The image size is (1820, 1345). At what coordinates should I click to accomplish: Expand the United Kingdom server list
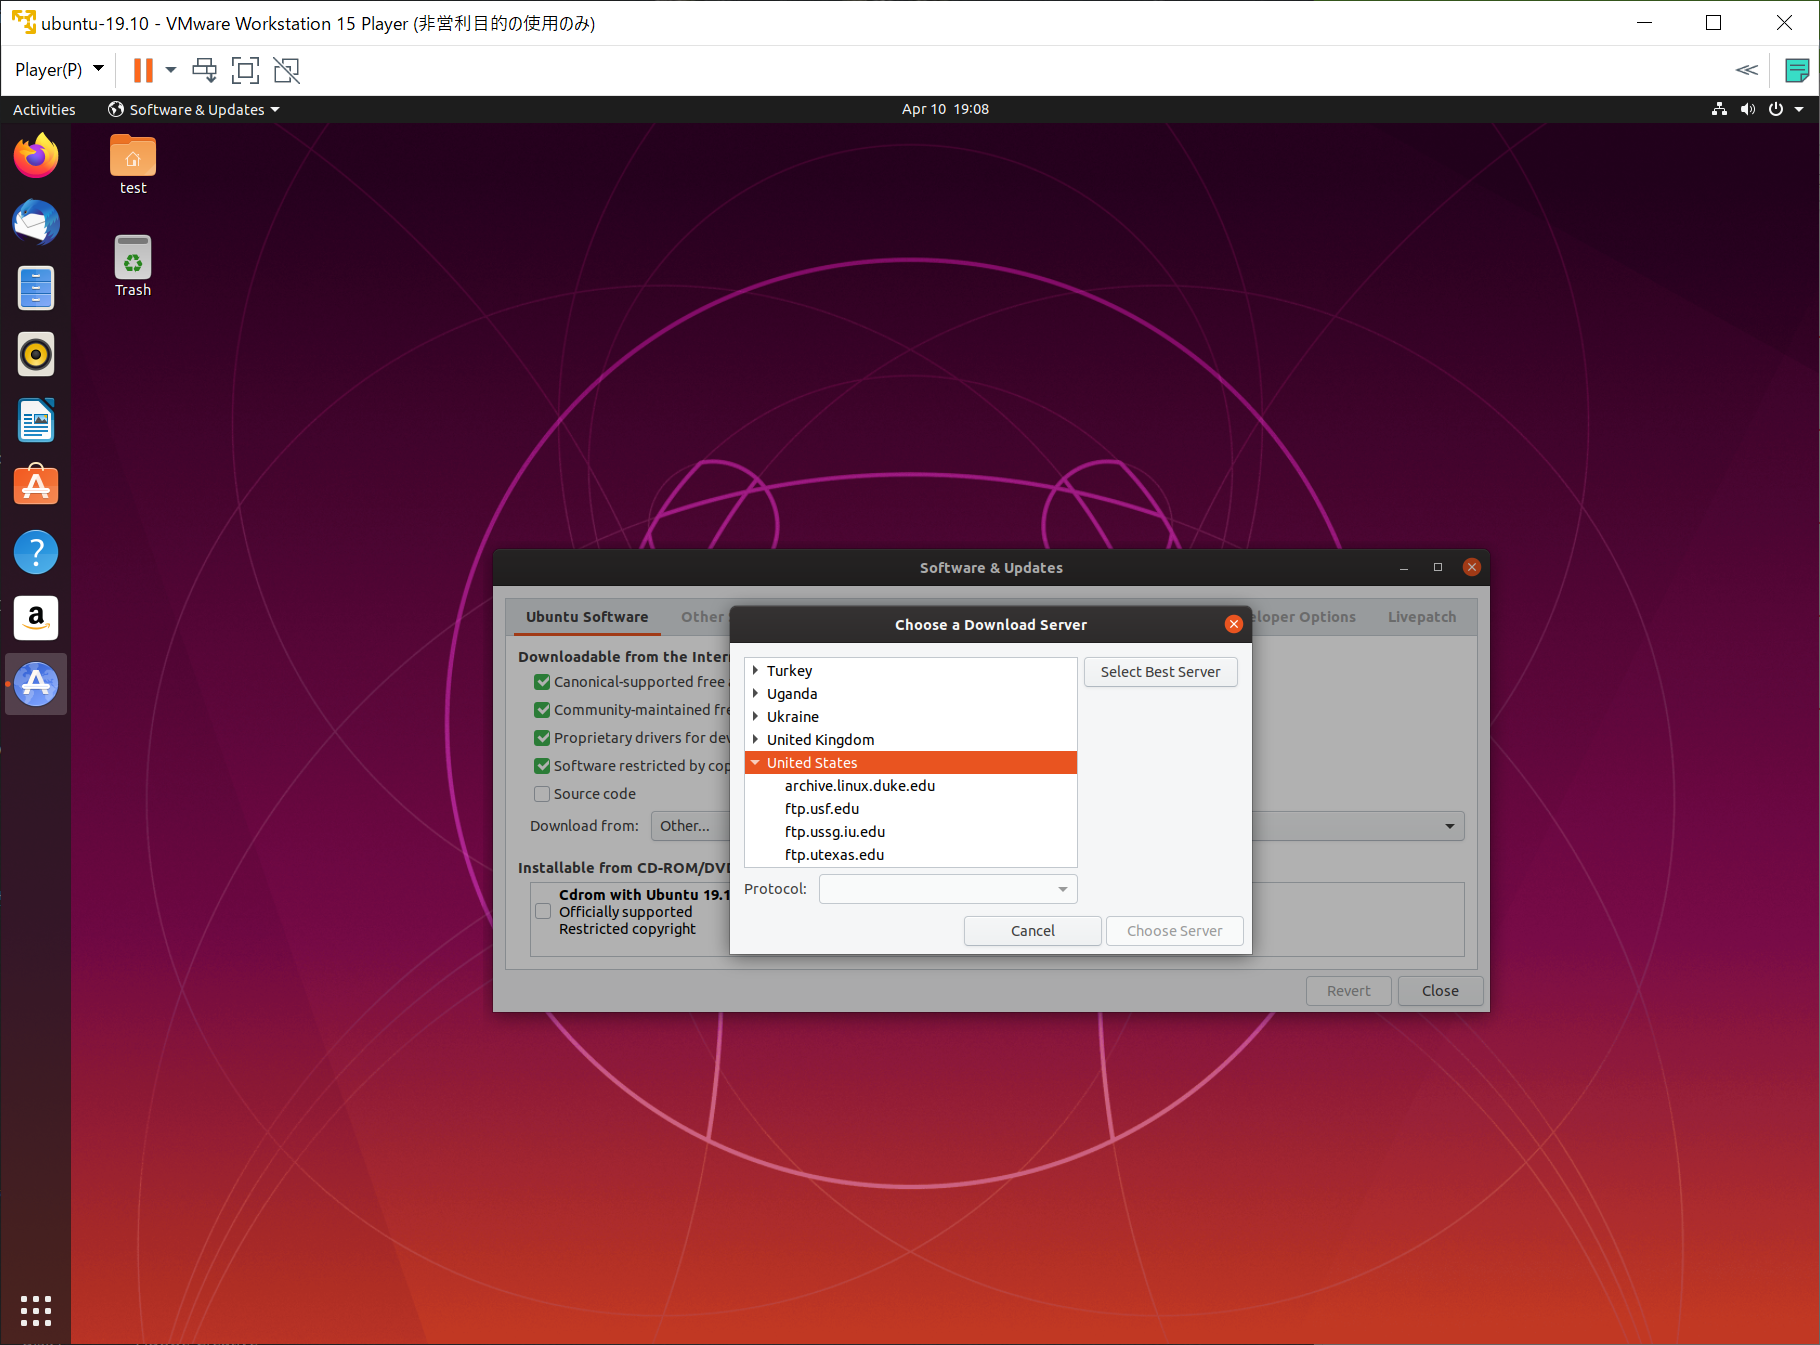click(x=756, y=739)
